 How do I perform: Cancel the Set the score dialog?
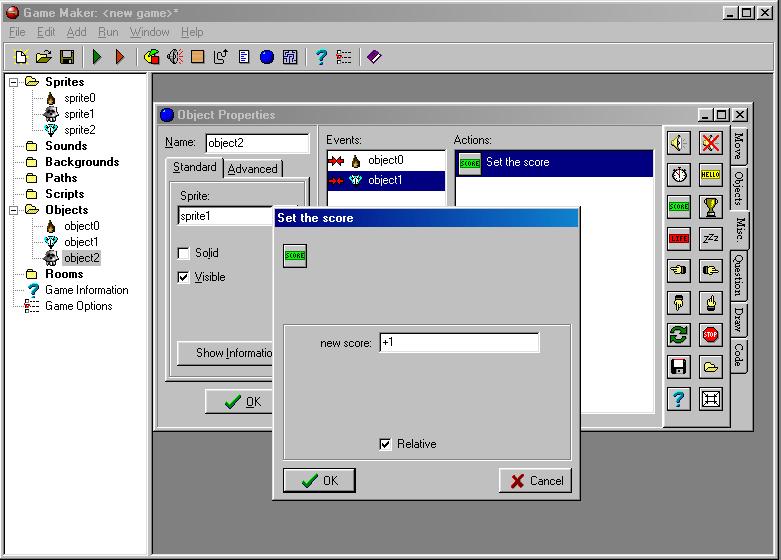coord(535,481)
